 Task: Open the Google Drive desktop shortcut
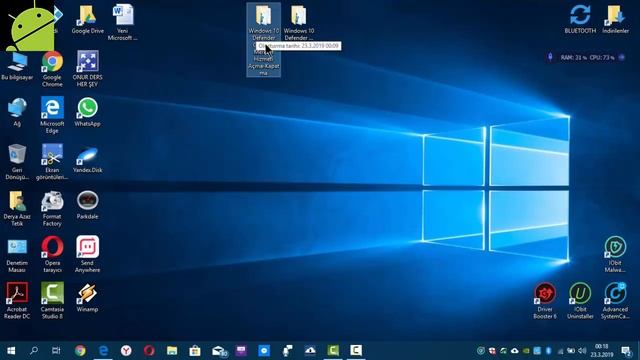click(x=87, y=20)
